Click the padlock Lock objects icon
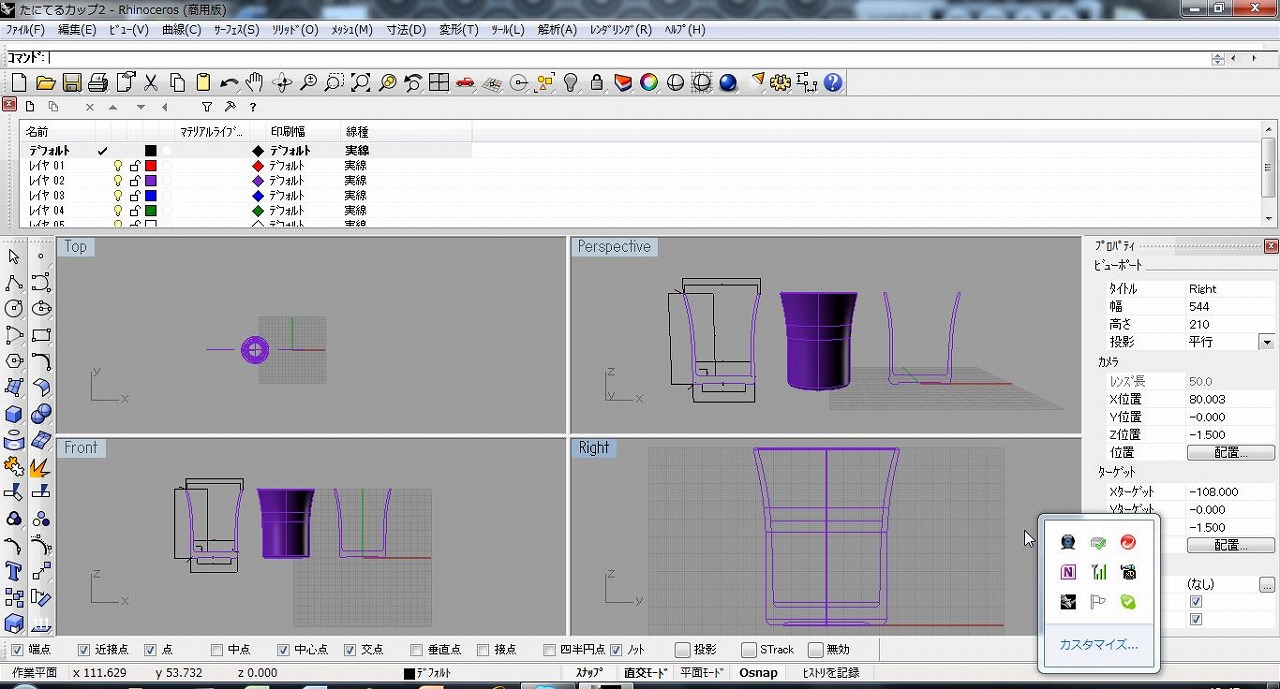This screenshot has height=689, width=1280. pos(597,82)
